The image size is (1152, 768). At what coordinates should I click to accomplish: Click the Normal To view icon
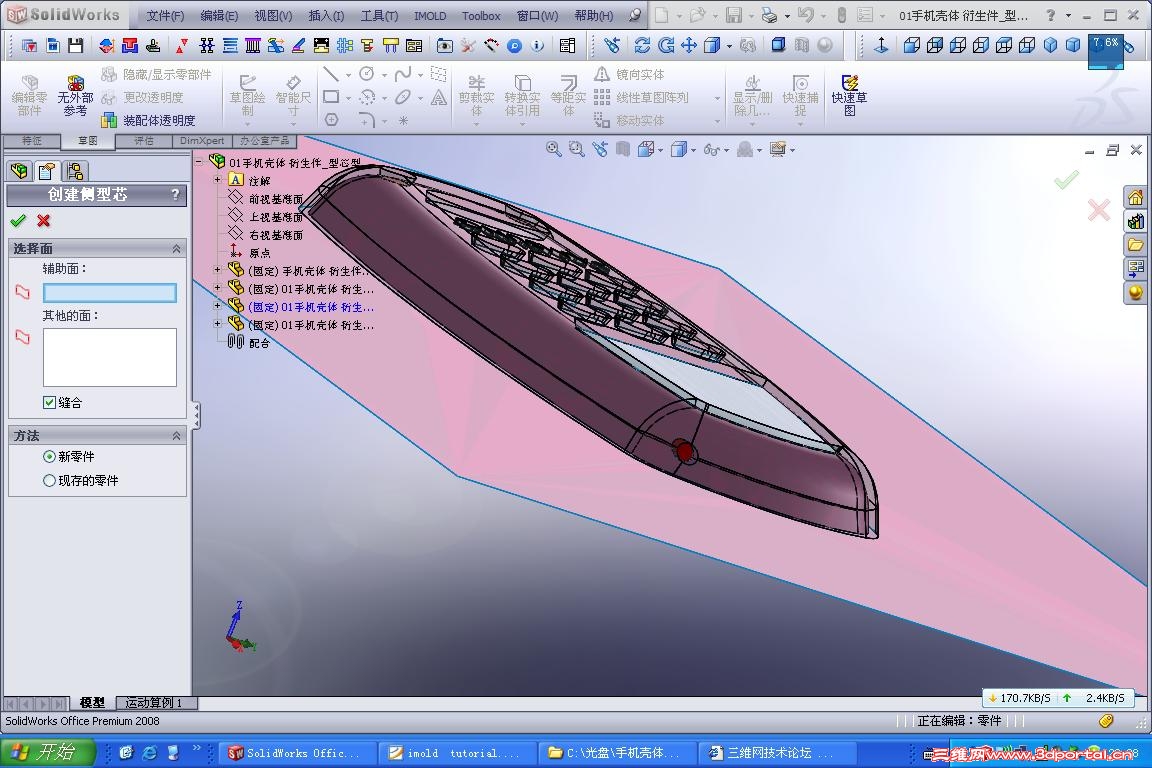[882, 46]
